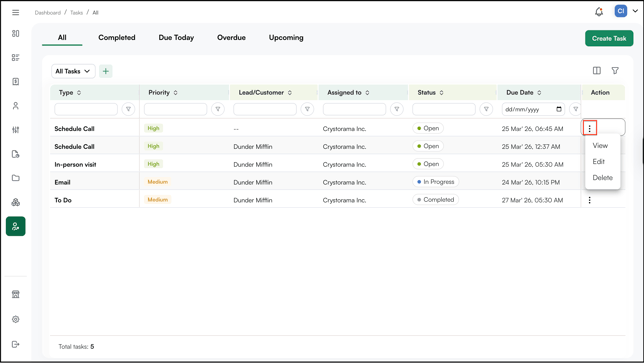Click the three-dot menu of first Schedule Call row

coord(589,129)
